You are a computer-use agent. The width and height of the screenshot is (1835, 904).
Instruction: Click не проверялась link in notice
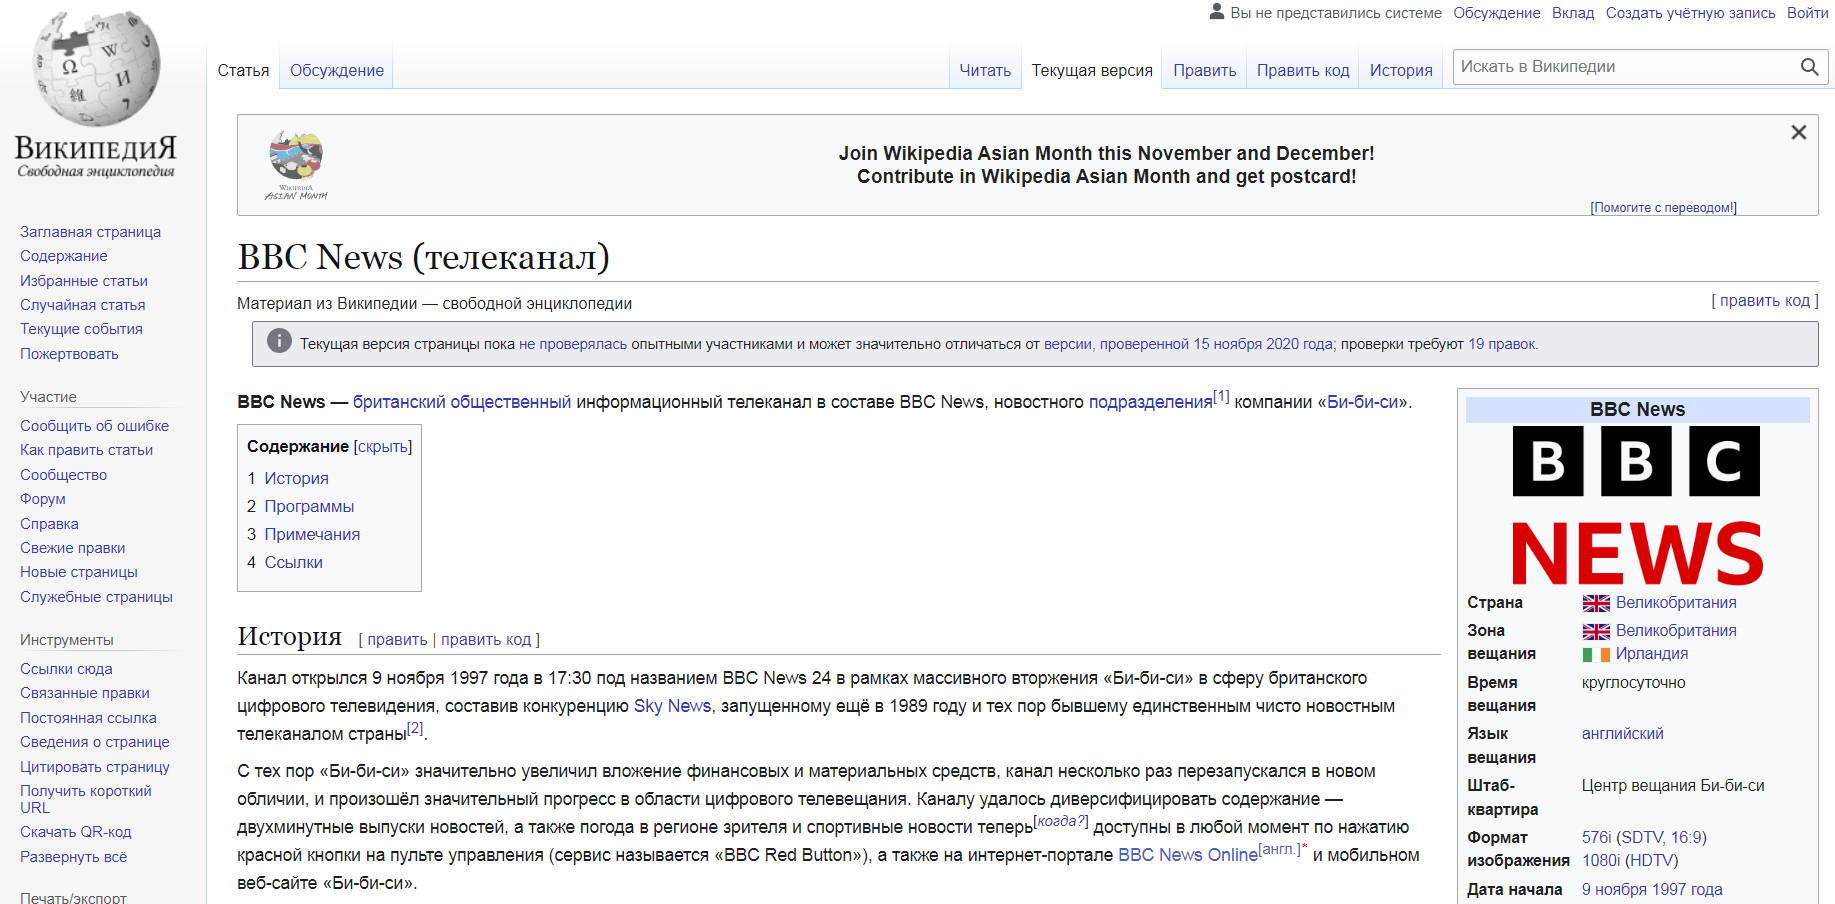coord(573,344)
